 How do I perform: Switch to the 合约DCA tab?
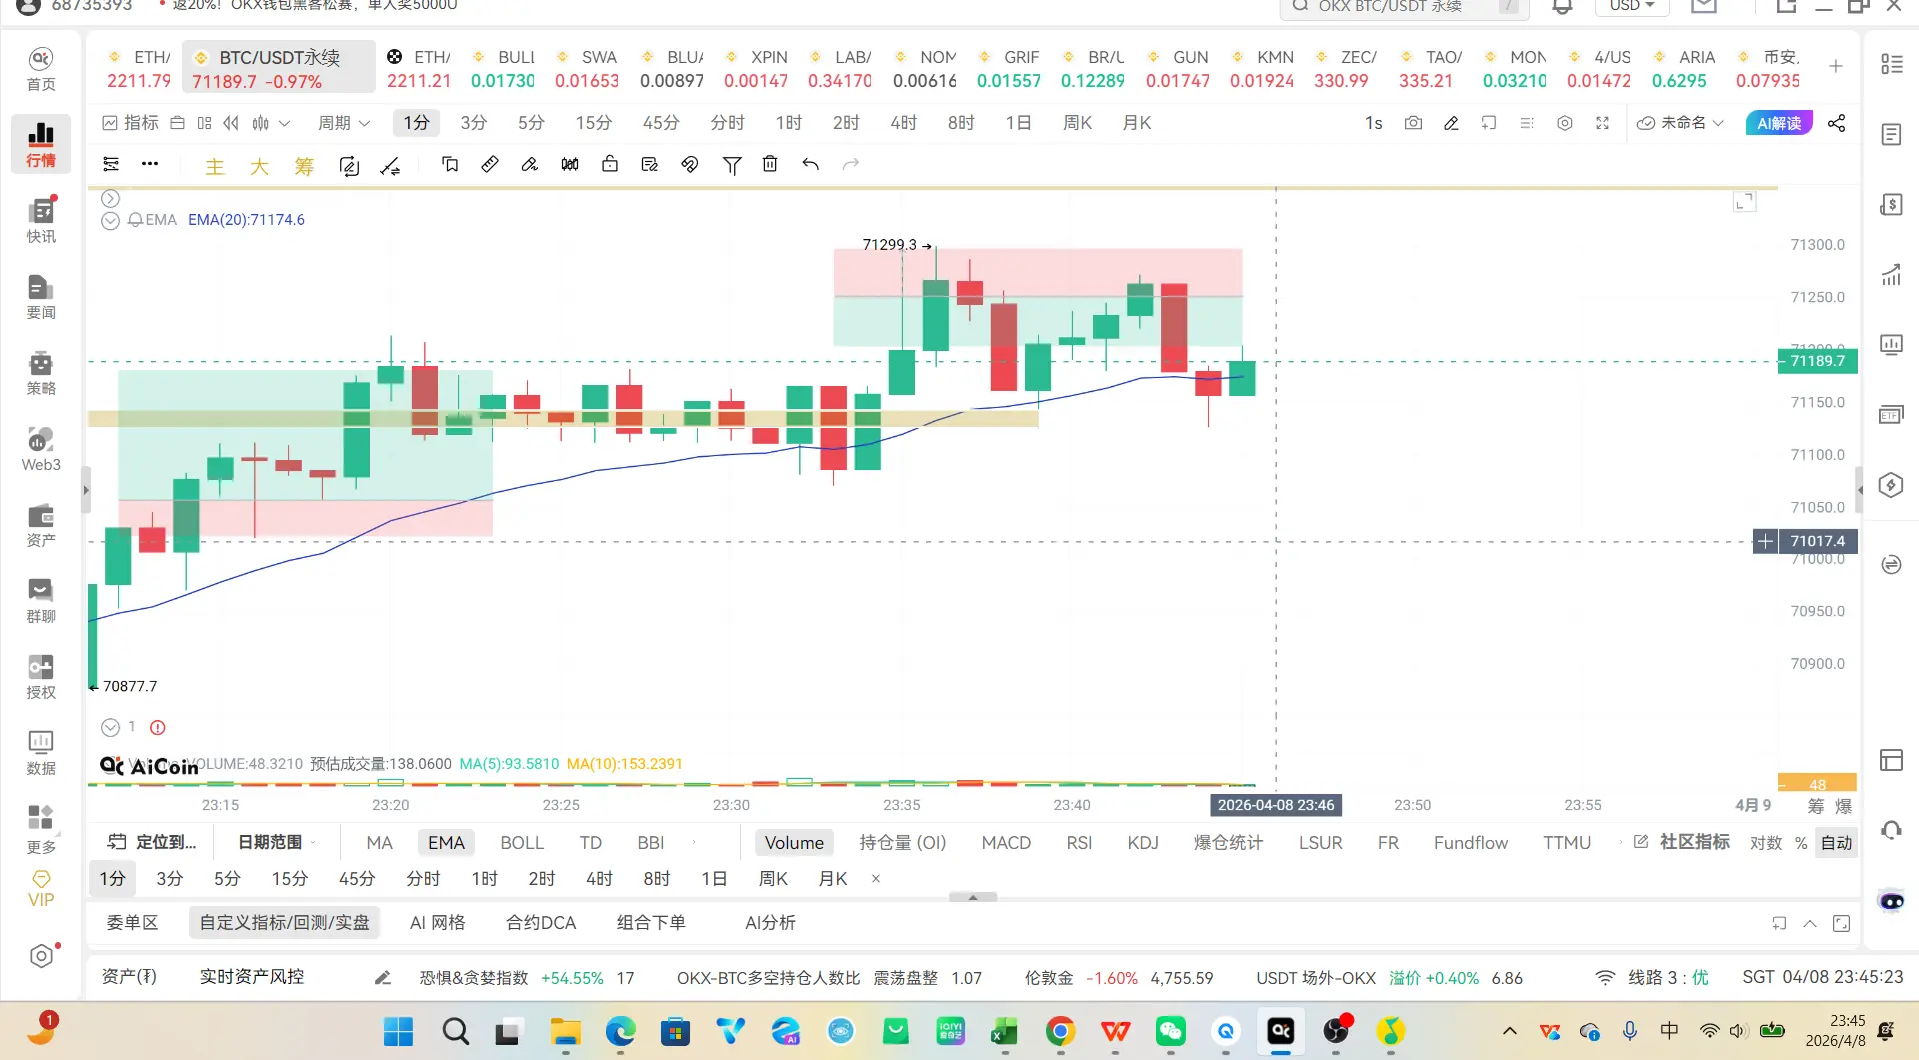tap(541, 923)
